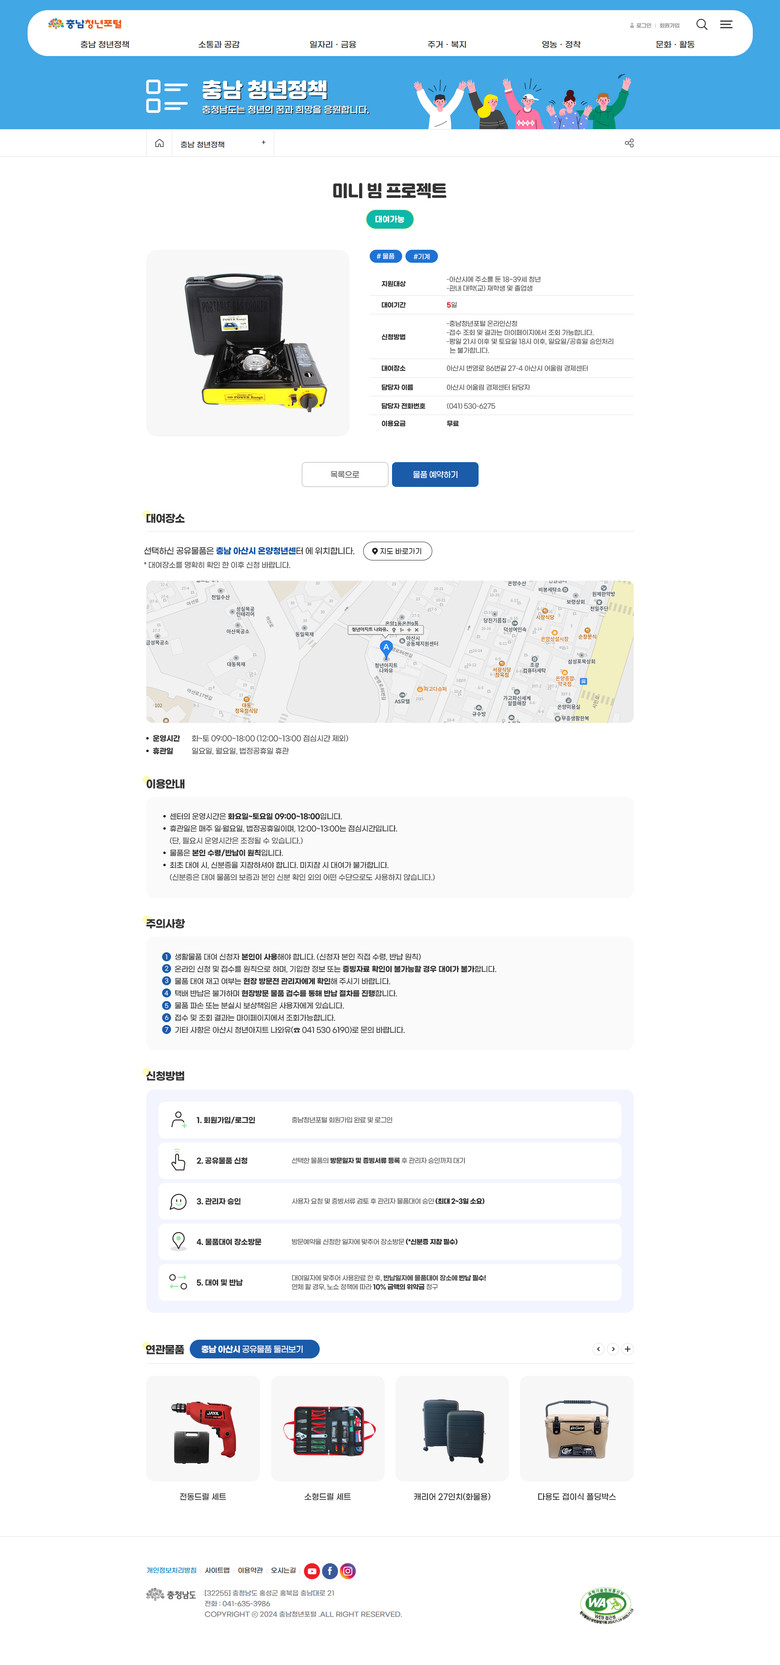Open the YouTube icon in footer

tap(312, 1571)
